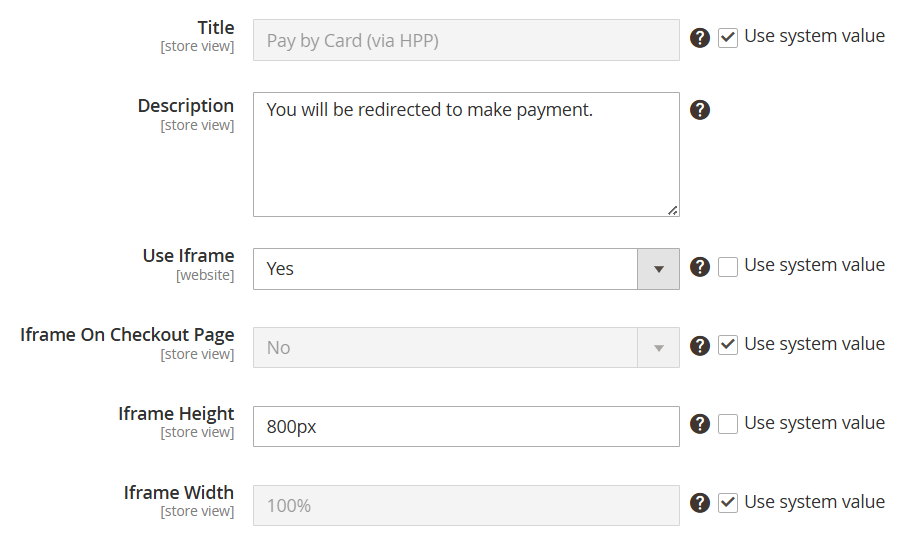Image resolution: width=922 pixels, height=546 pixels.
Task: Click the Use system value label for Iframe Height
Action: pos(814,423)
